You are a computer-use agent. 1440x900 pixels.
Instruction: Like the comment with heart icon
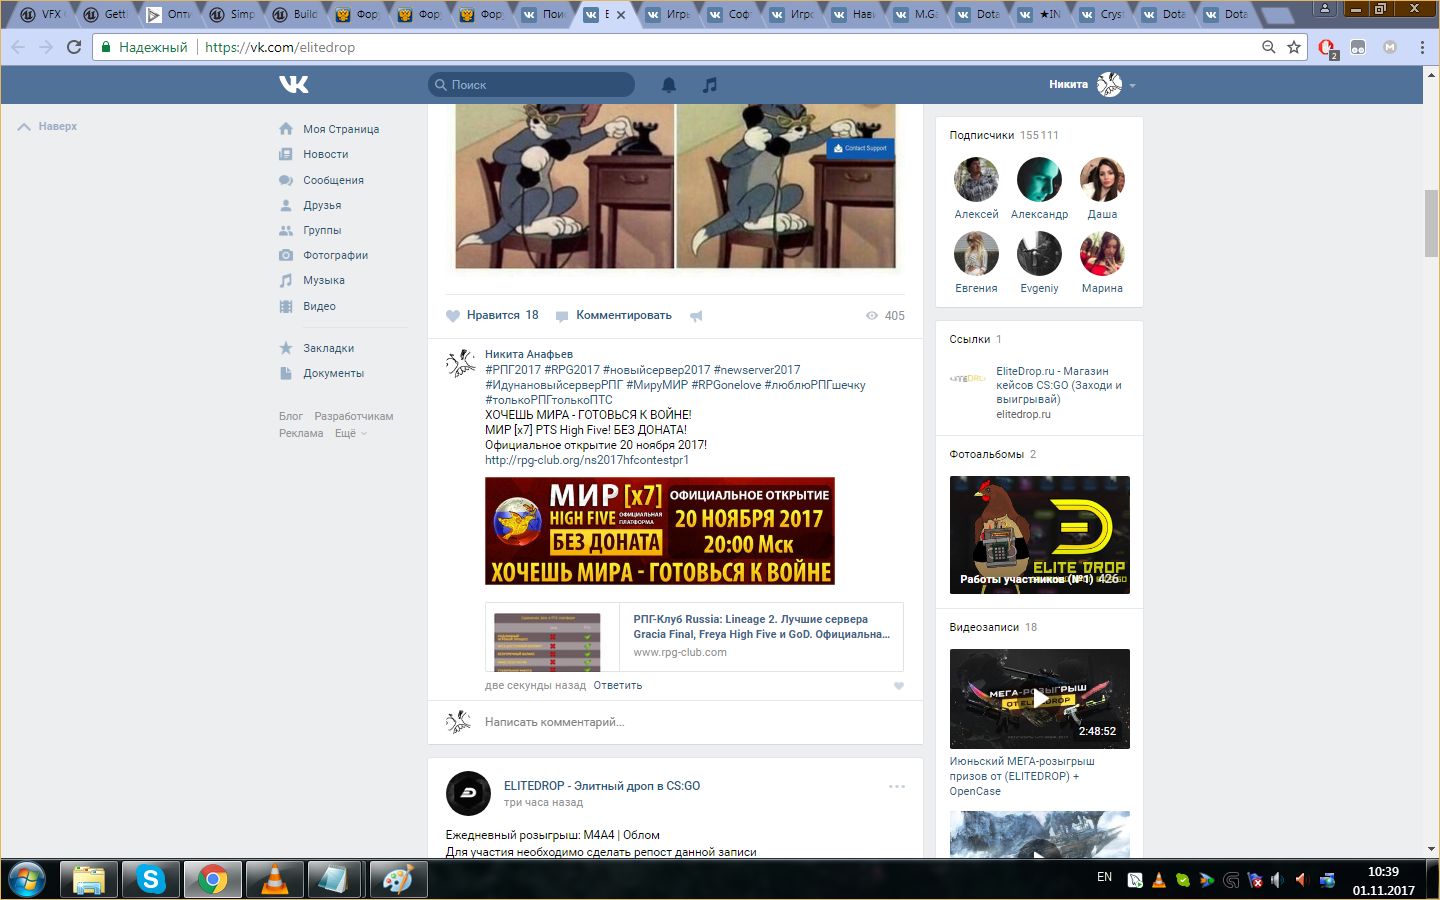(898, 686)
